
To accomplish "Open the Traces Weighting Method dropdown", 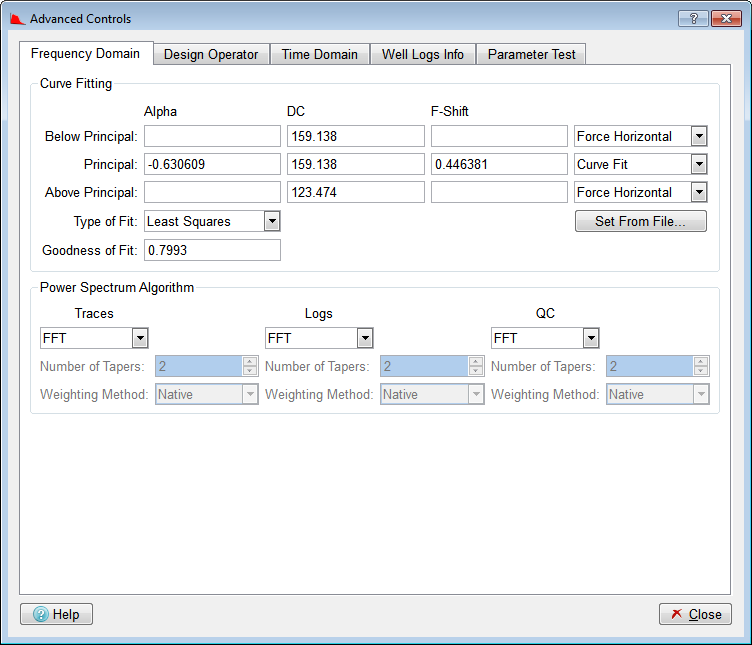I will (x=207, y=394).
